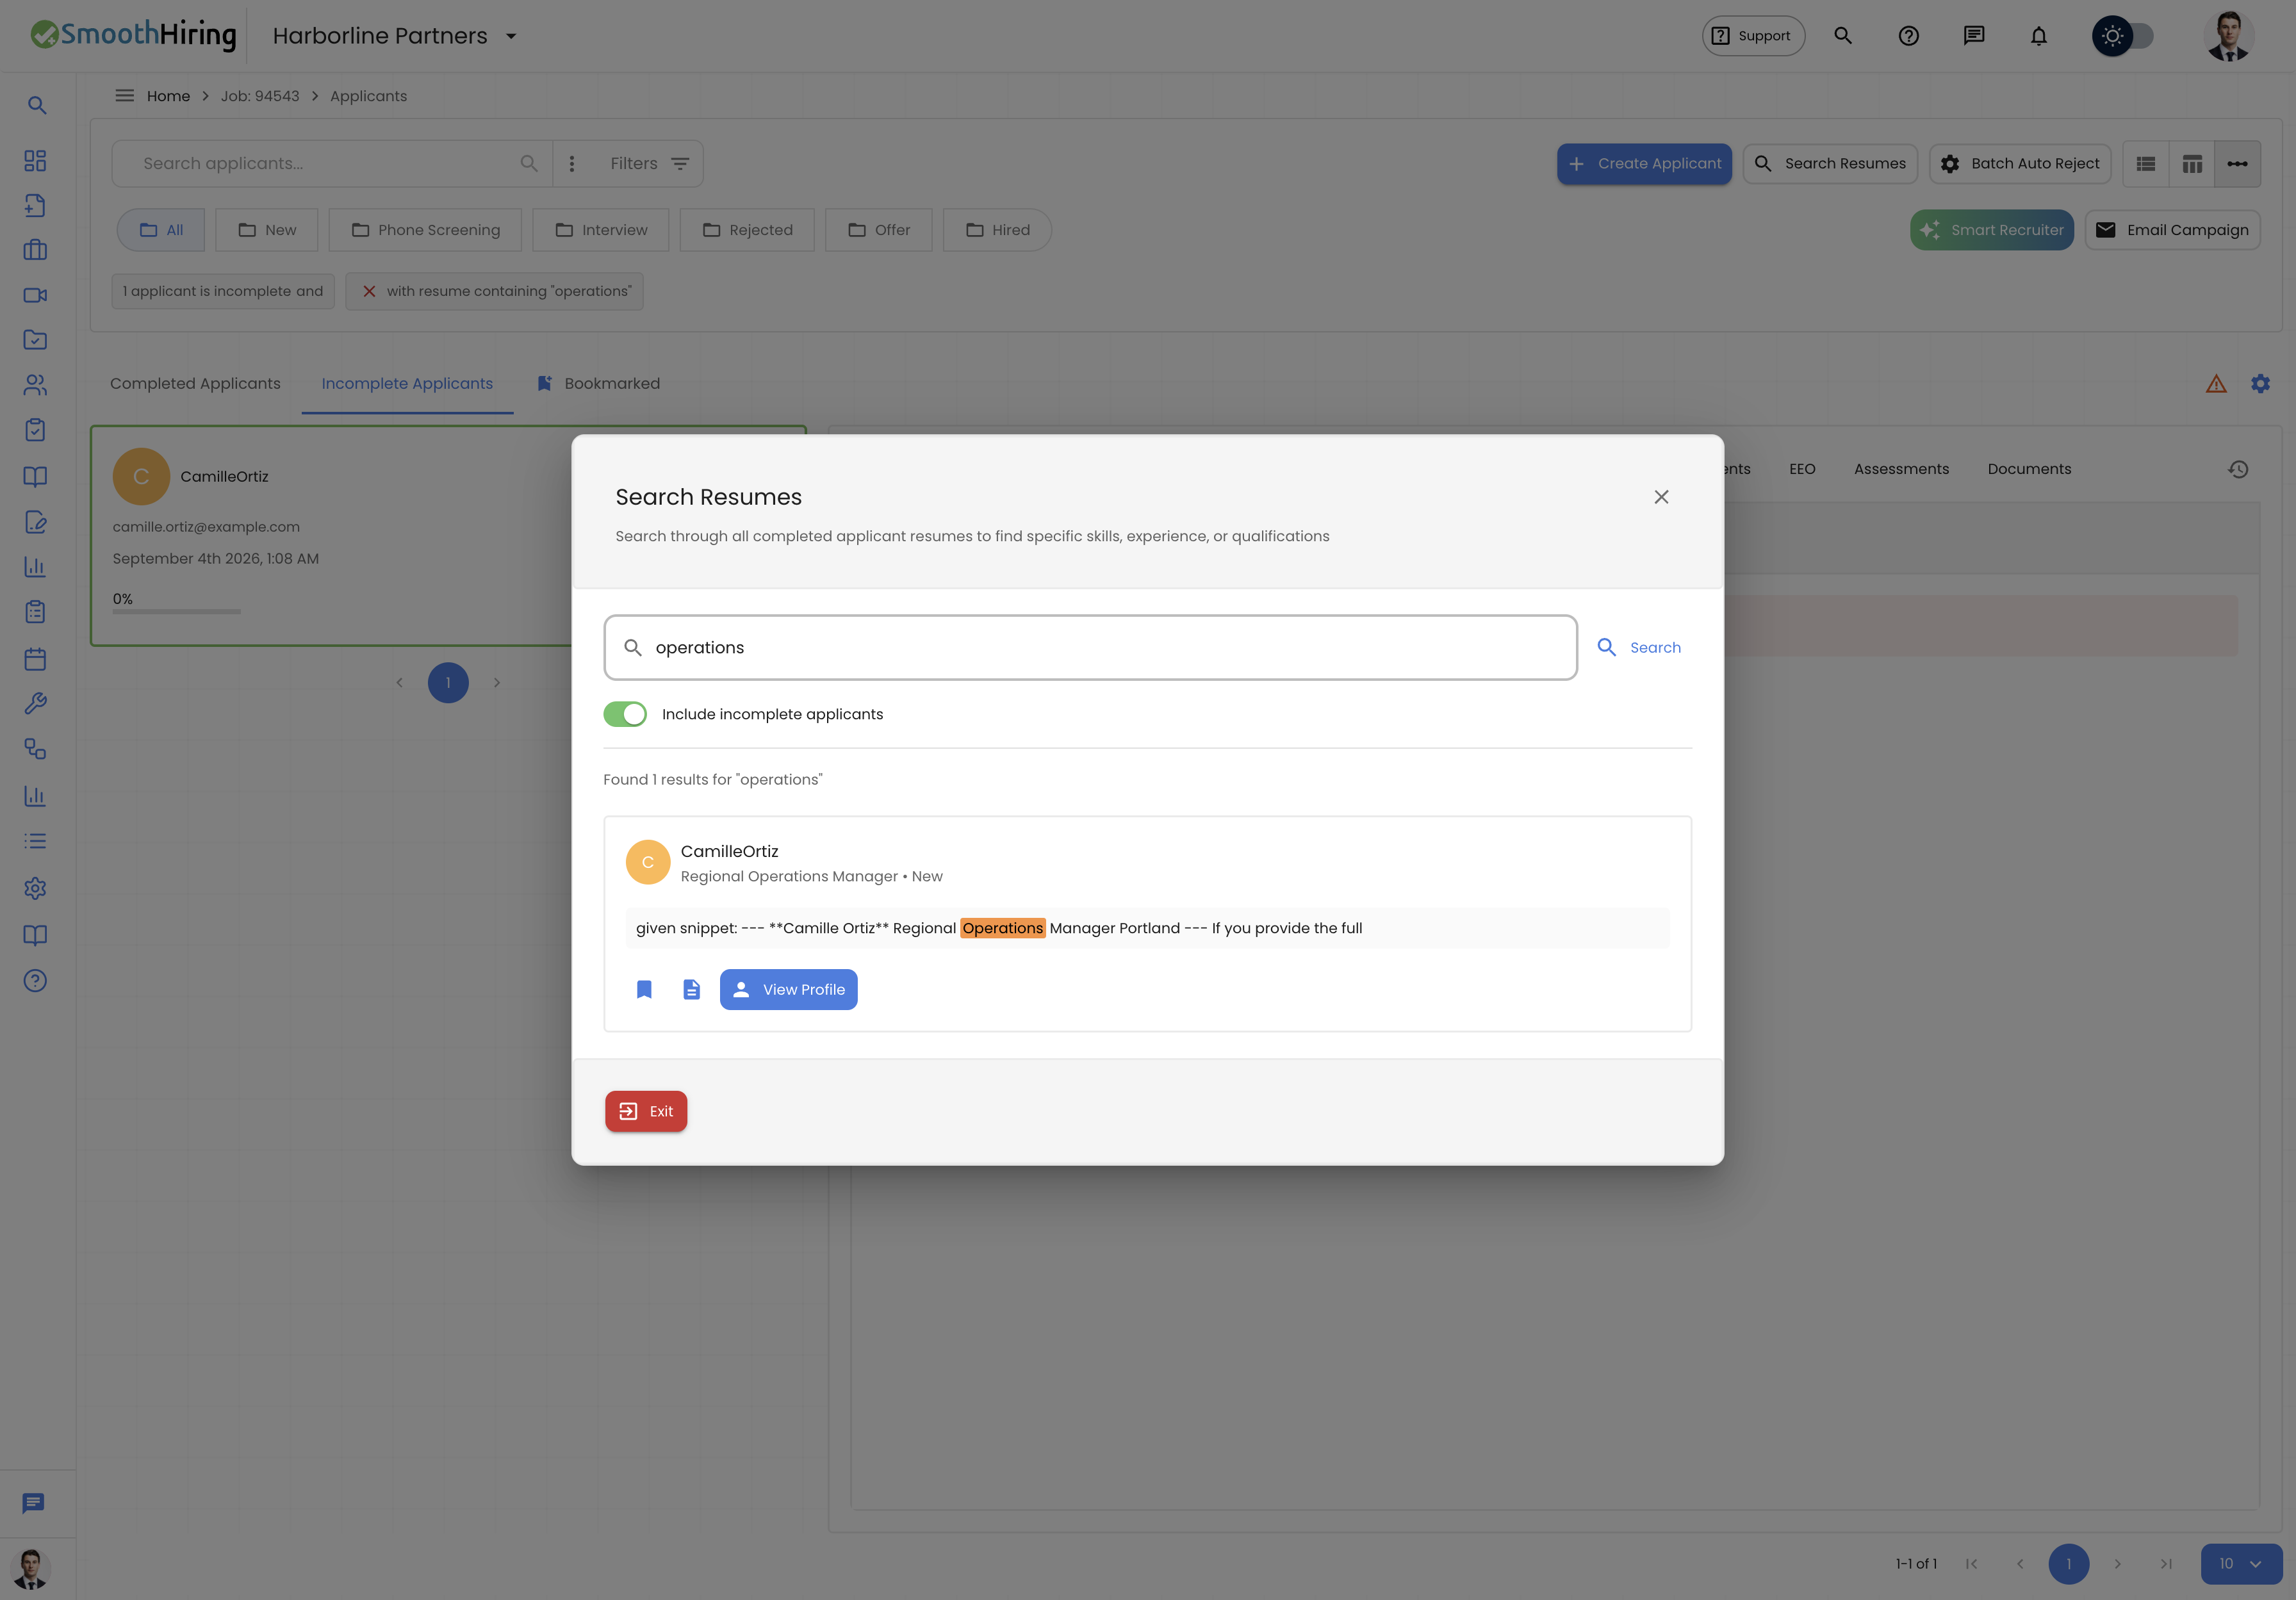Image resolution: width=2296 pixels, height=1600 pixels.
Task: Open the Support button
Action: click(x=1753, y=36)
